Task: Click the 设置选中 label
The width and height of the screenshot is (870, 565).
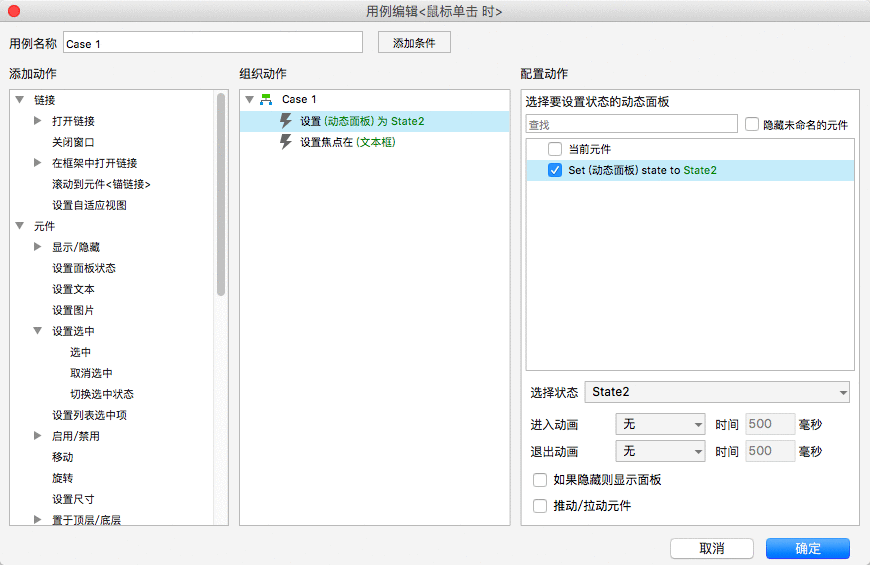Action: point(73,331)
